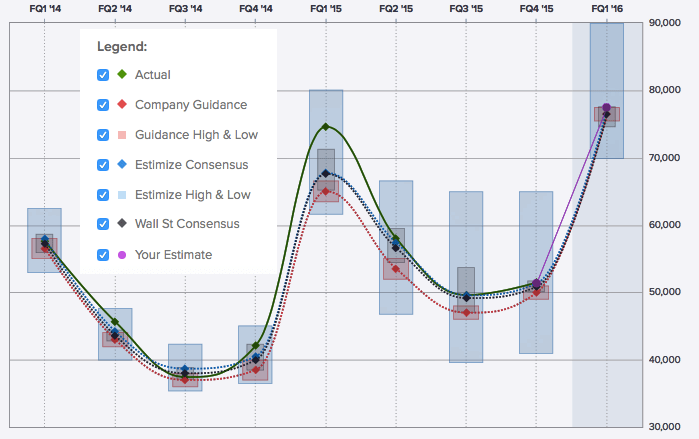The width and height of the screenshot is (699, 439).
Task: Click the purple circle Your Estimate legend icon
Action: tap(121, 254)
